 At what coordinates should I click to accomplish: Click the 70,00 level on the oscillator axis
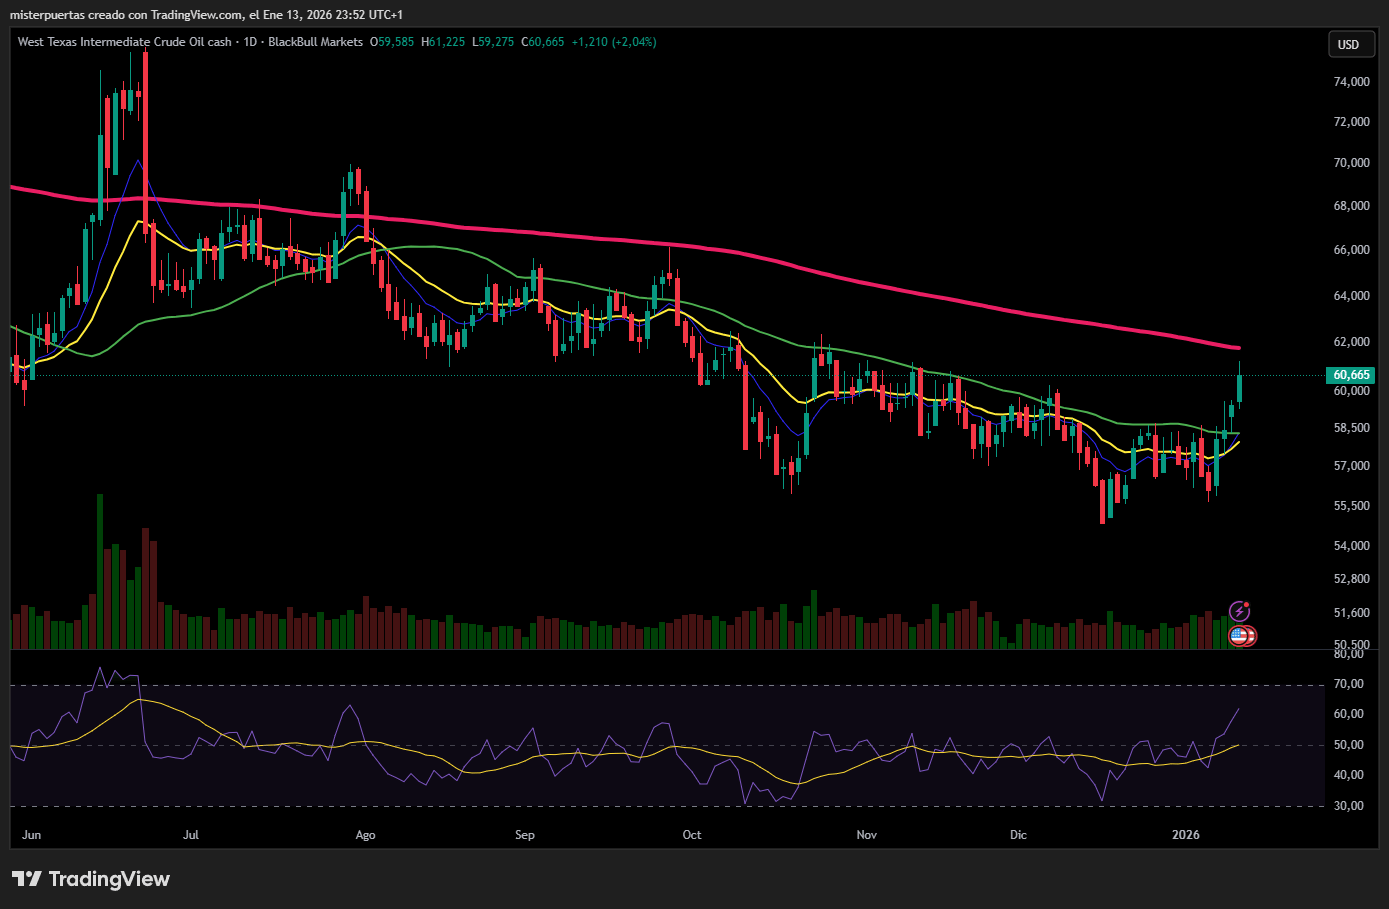tap(1349, 684)
